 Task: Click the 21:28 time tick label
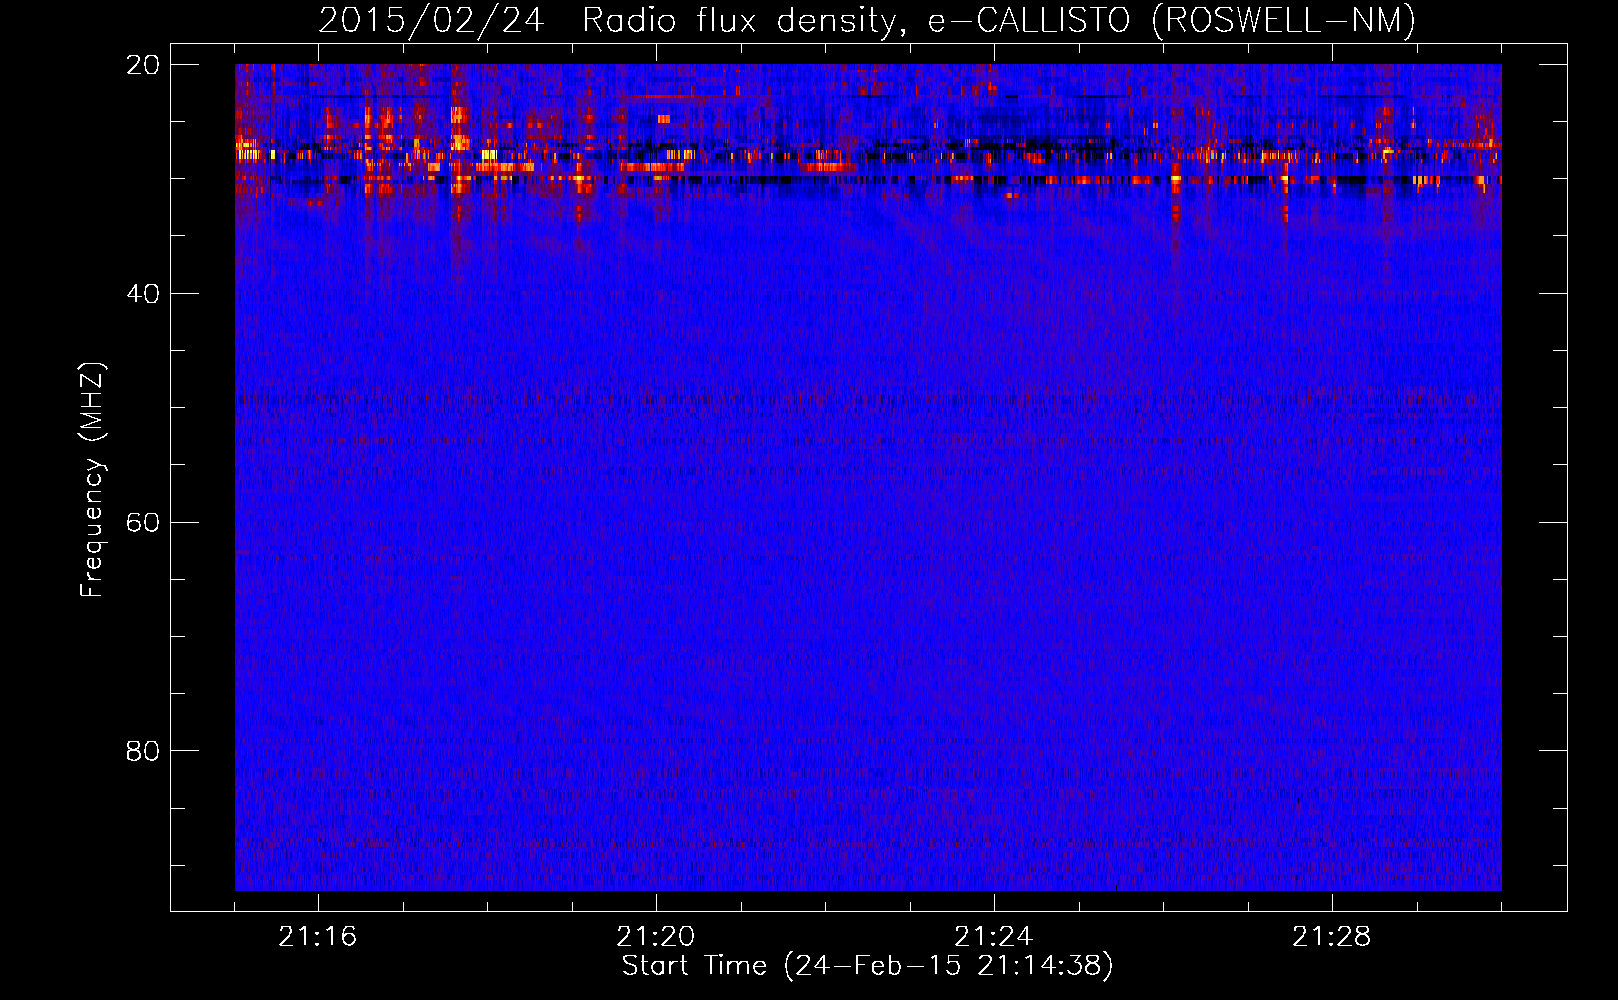[x=1332, y=936]
